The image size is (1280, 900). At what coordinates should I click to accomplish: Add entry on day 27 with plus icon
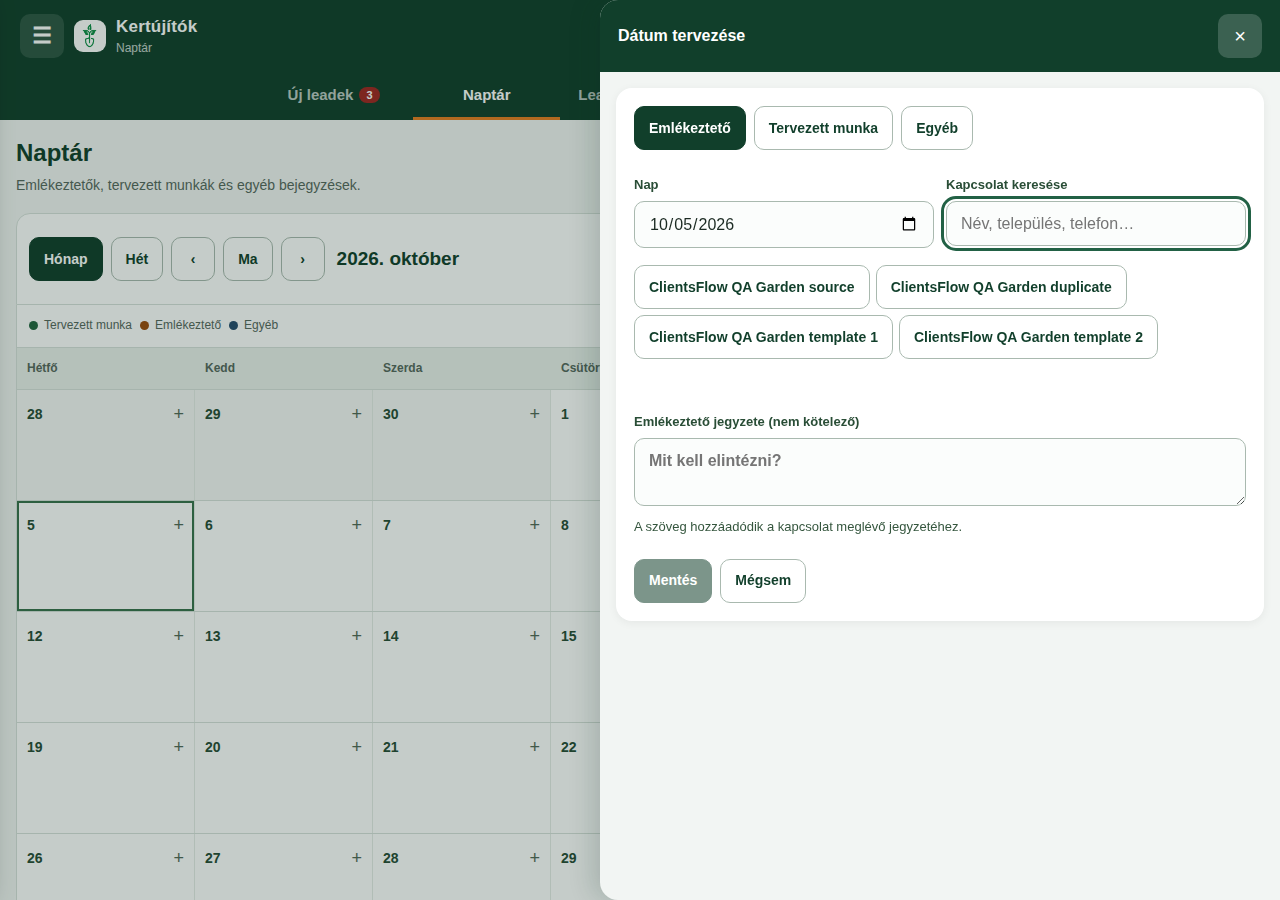[357, 857]
